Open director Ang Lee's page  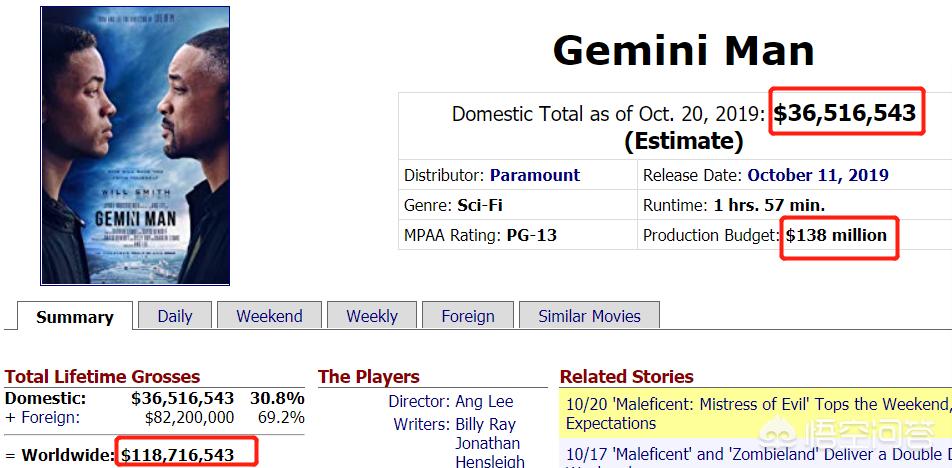[484, 402]
